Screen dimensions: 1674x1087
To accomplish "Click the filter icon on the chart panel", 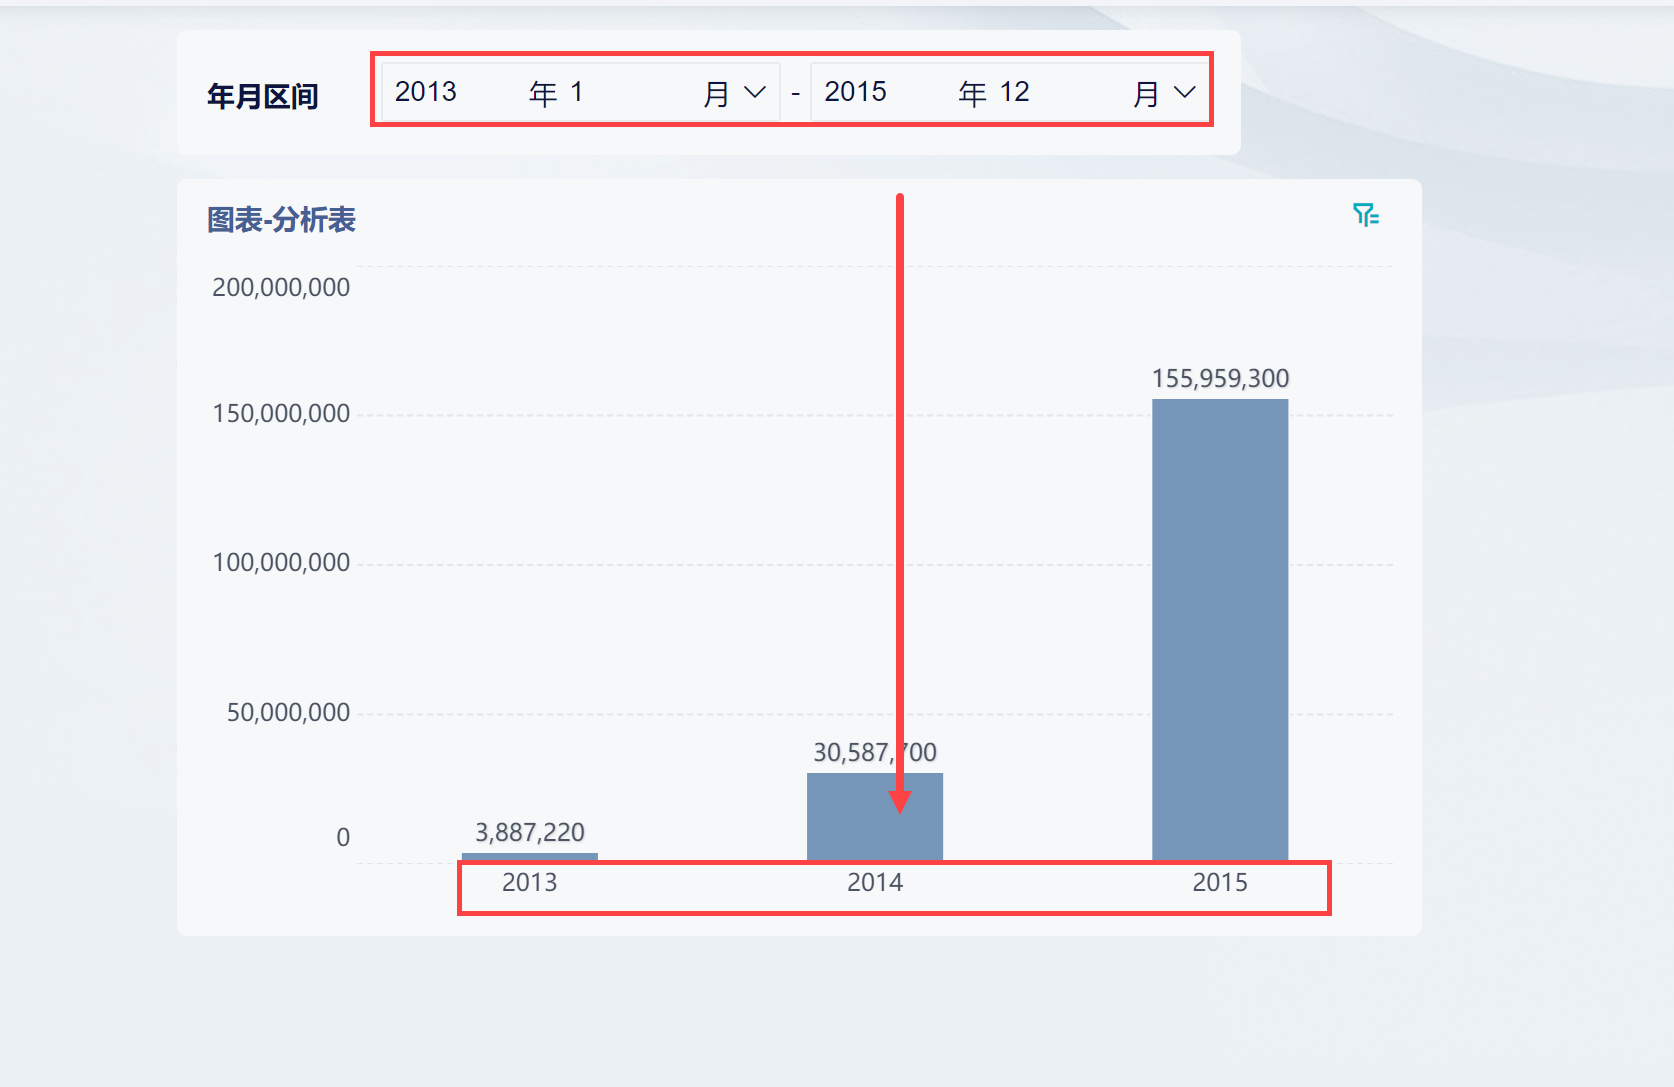I will pos(1365,215).
